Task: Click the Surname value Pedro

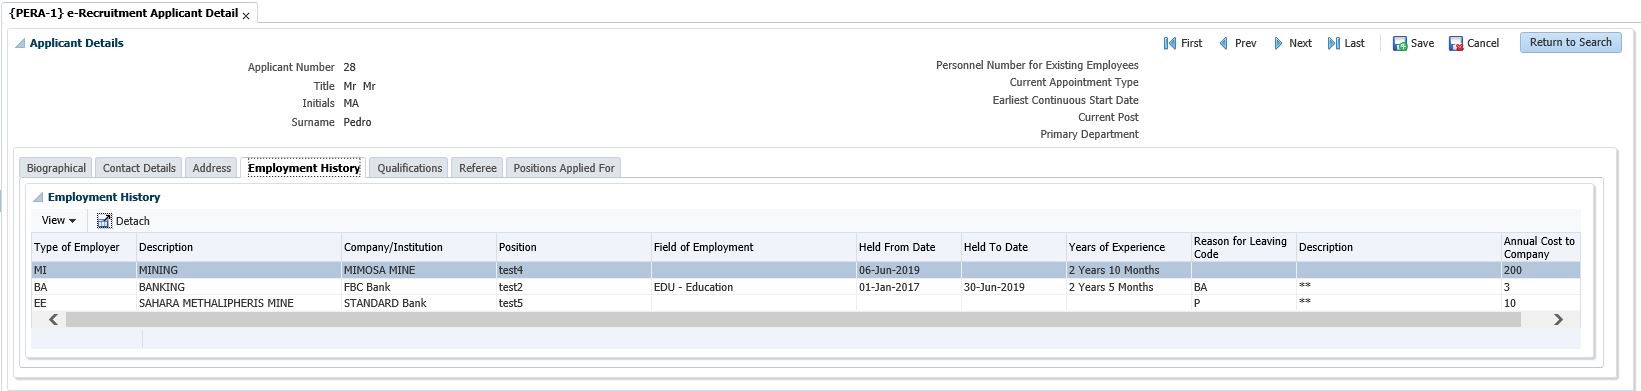Action: tap(357, 122)
